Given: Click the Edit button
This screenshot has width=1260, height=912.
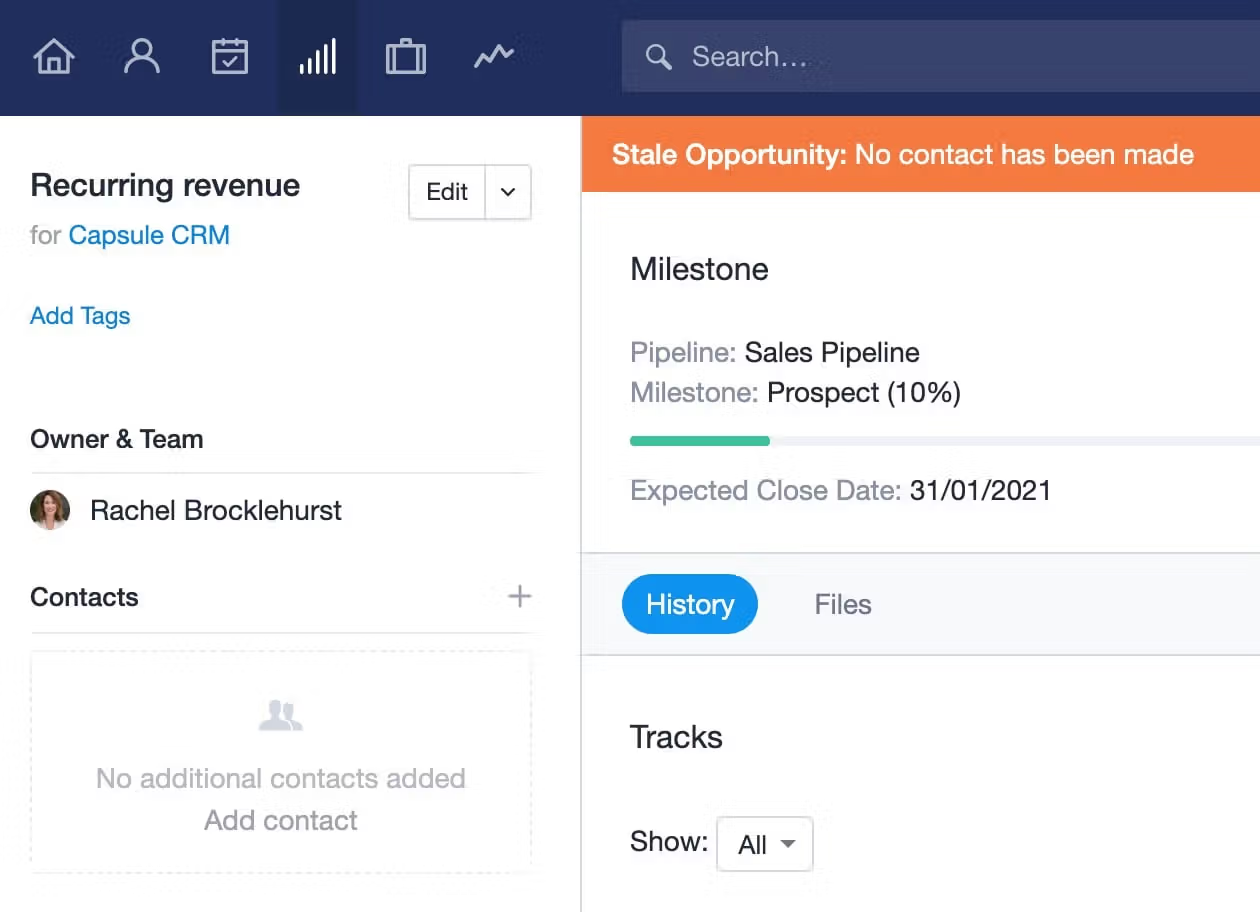Looking at the screenshot, I should [x=447, y=192].
